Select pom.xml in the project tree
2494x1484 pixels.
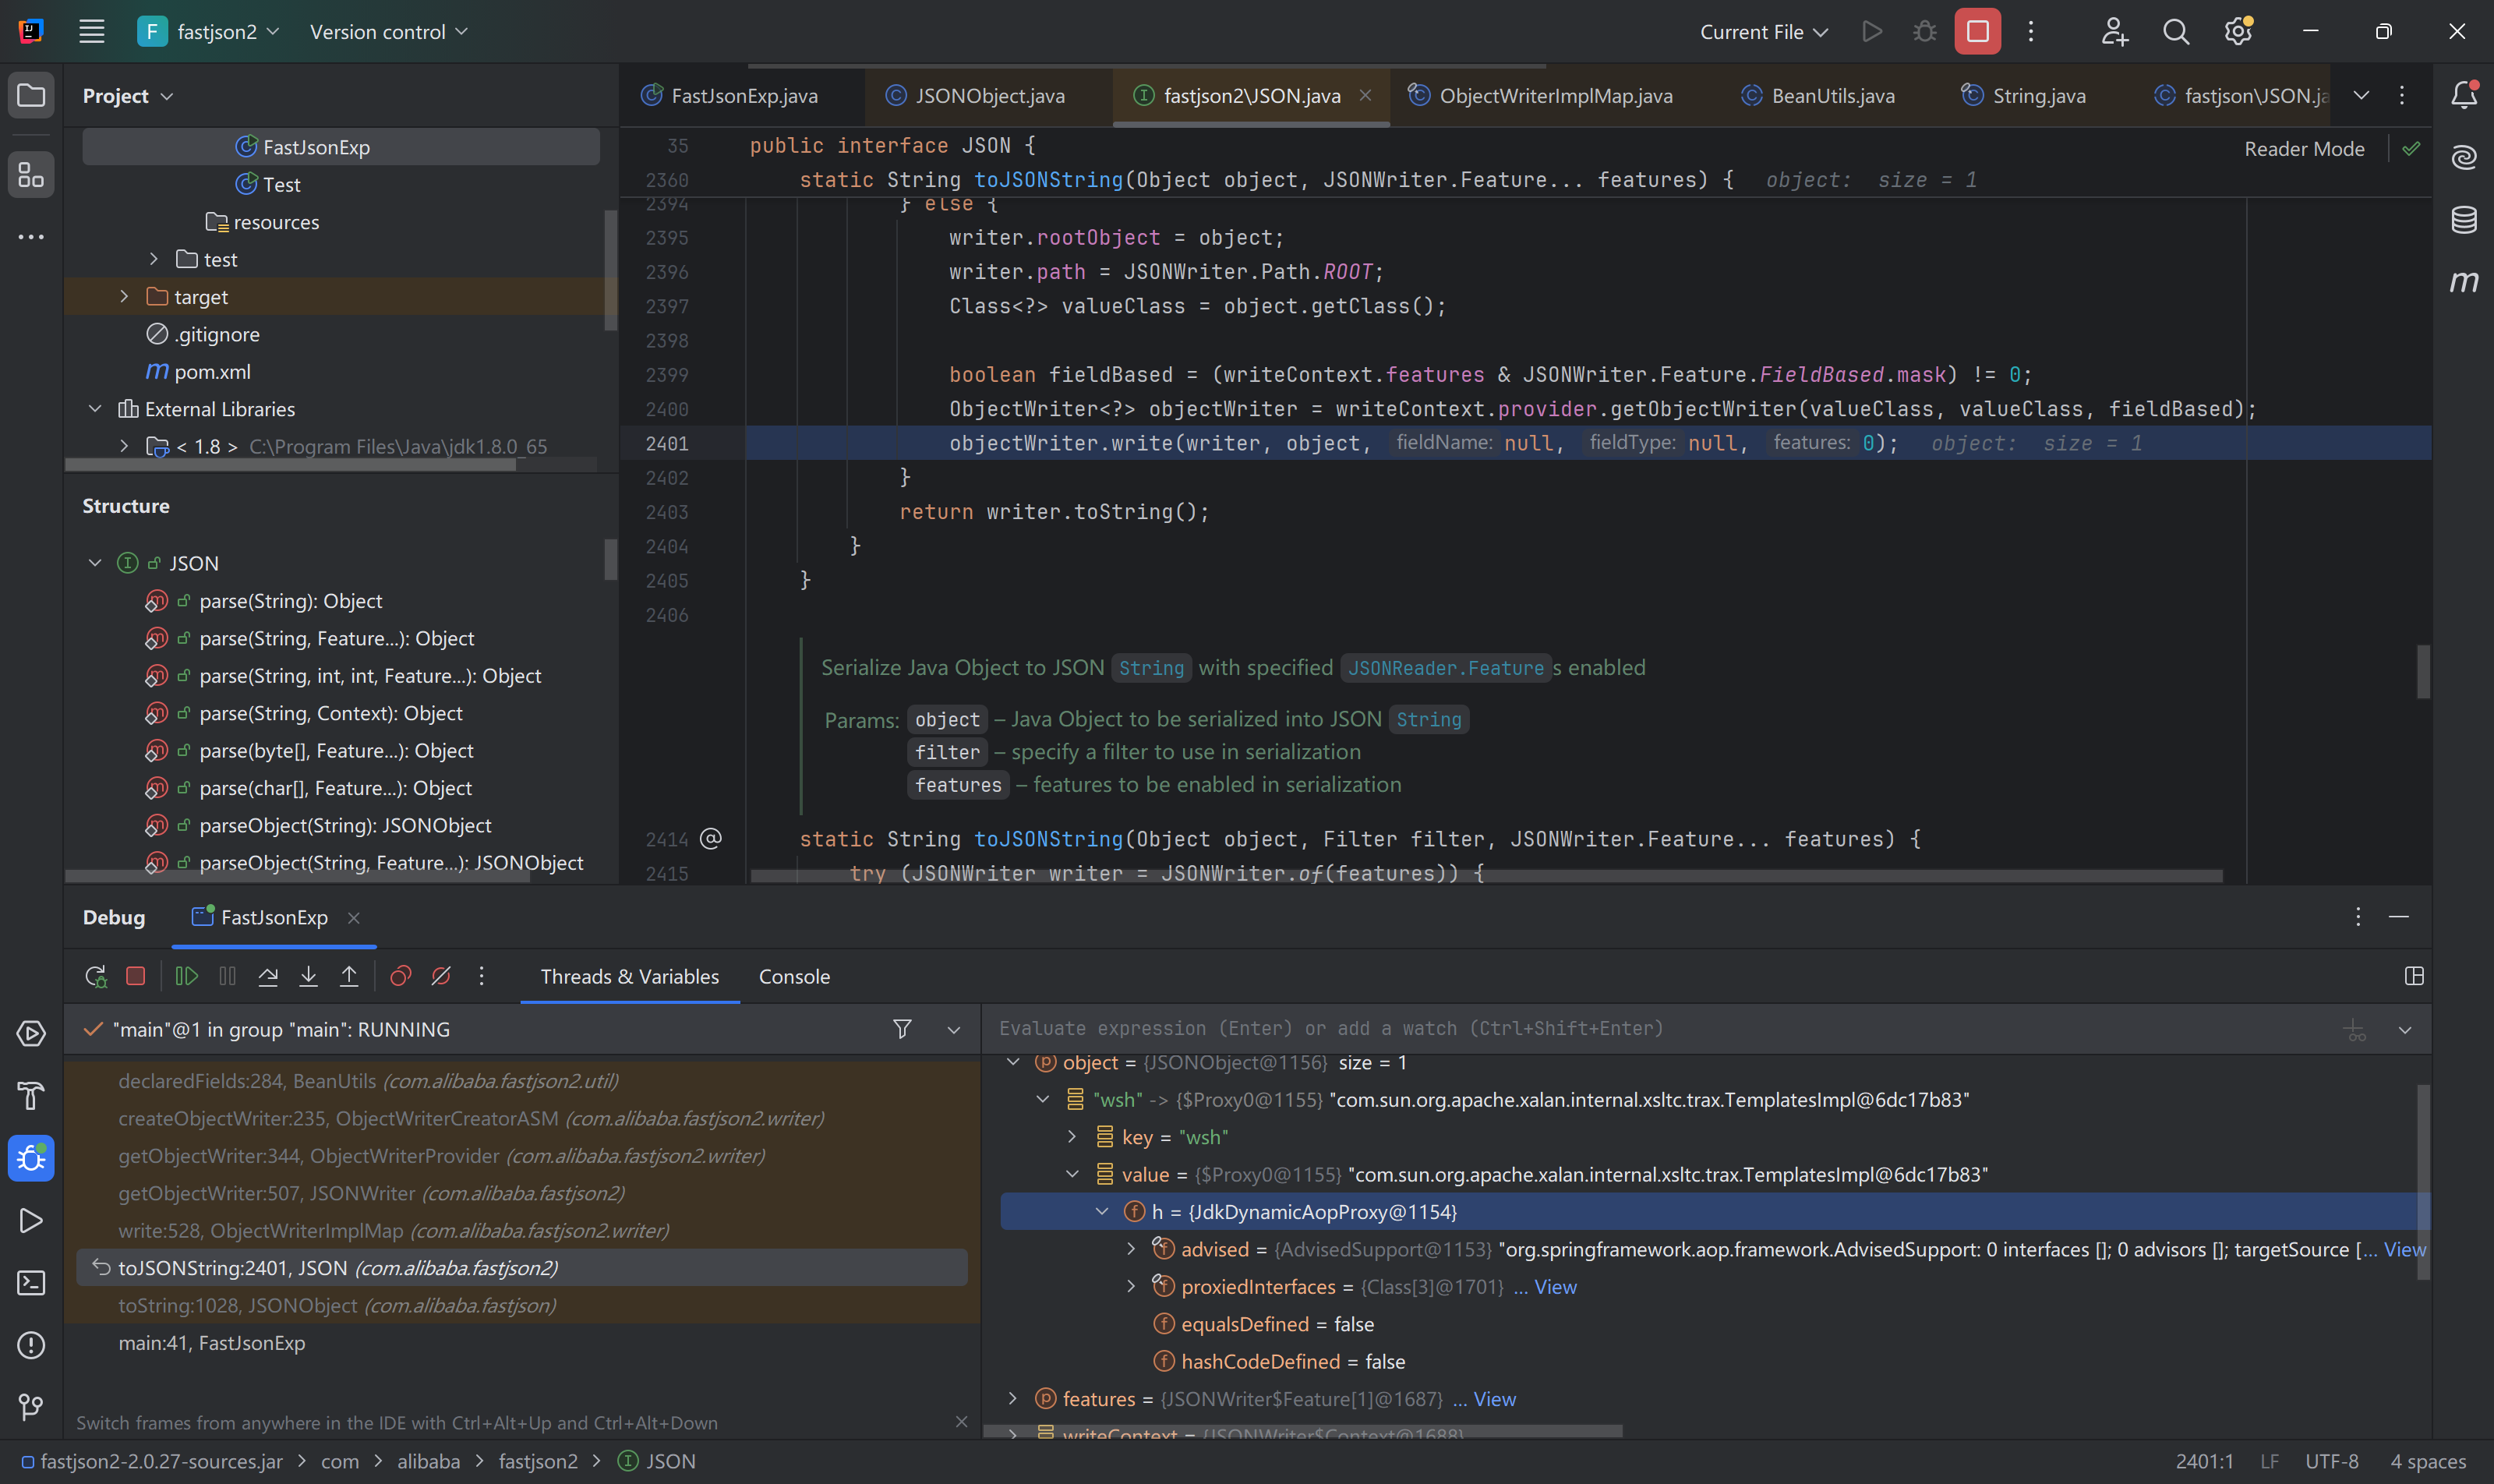click(x=212, y=372)
